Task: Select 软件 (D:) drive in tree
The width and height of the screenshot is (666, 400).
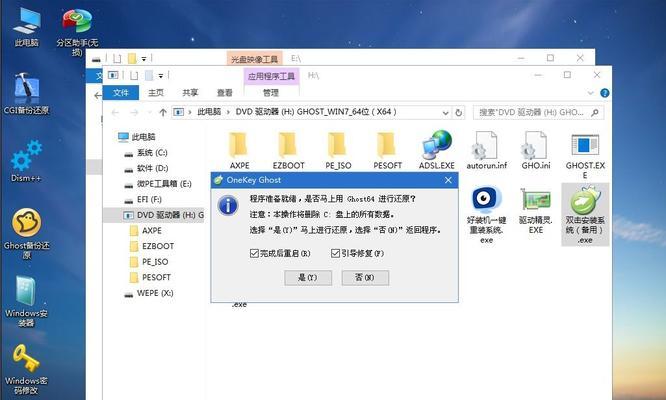Action: [x=147, y=168]
